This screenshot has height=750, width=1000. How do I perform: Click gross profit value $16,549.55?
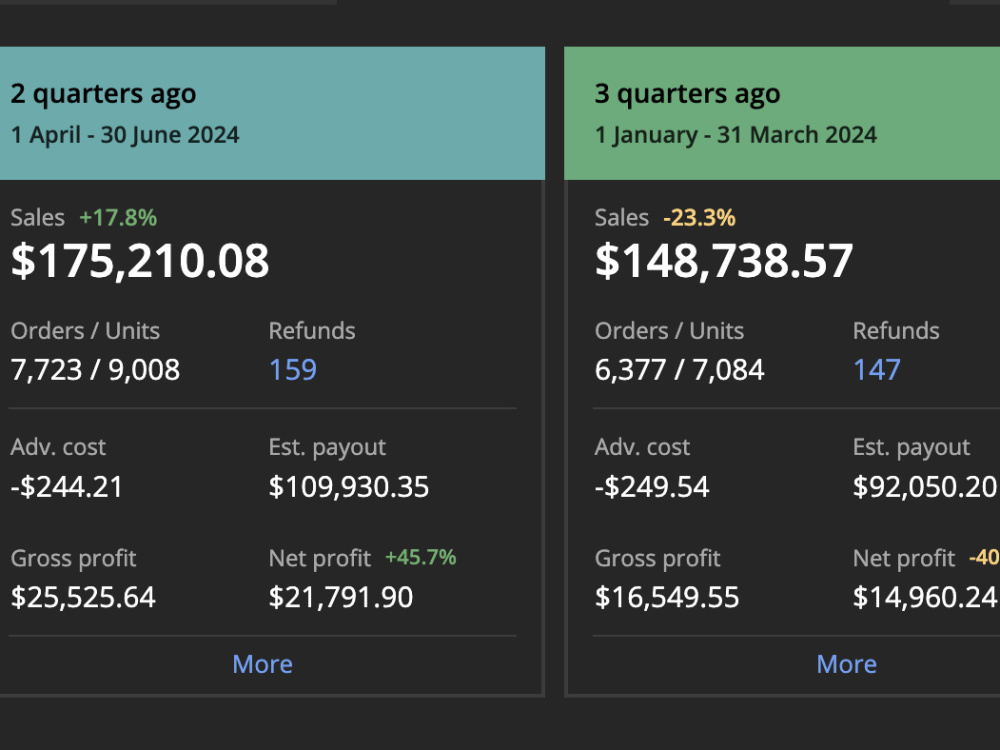point(667,598)
